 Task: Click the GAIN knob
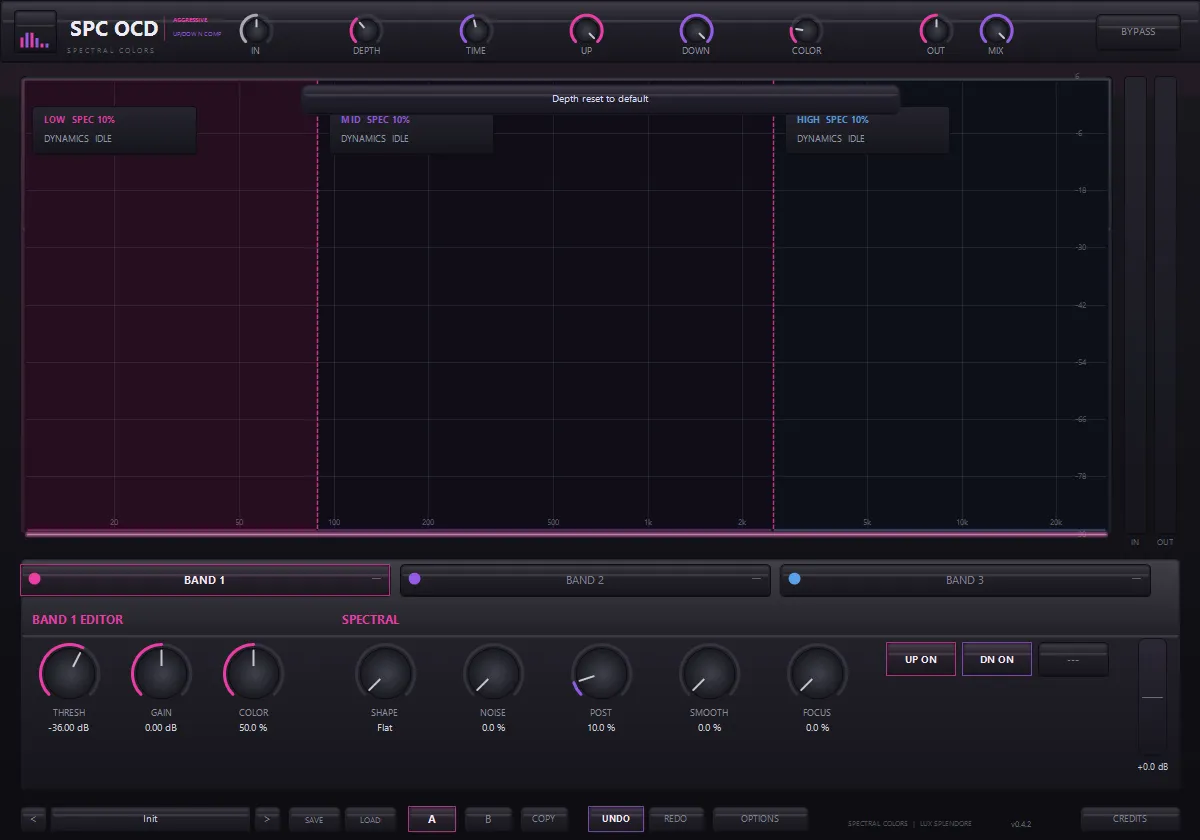(161, 672)
